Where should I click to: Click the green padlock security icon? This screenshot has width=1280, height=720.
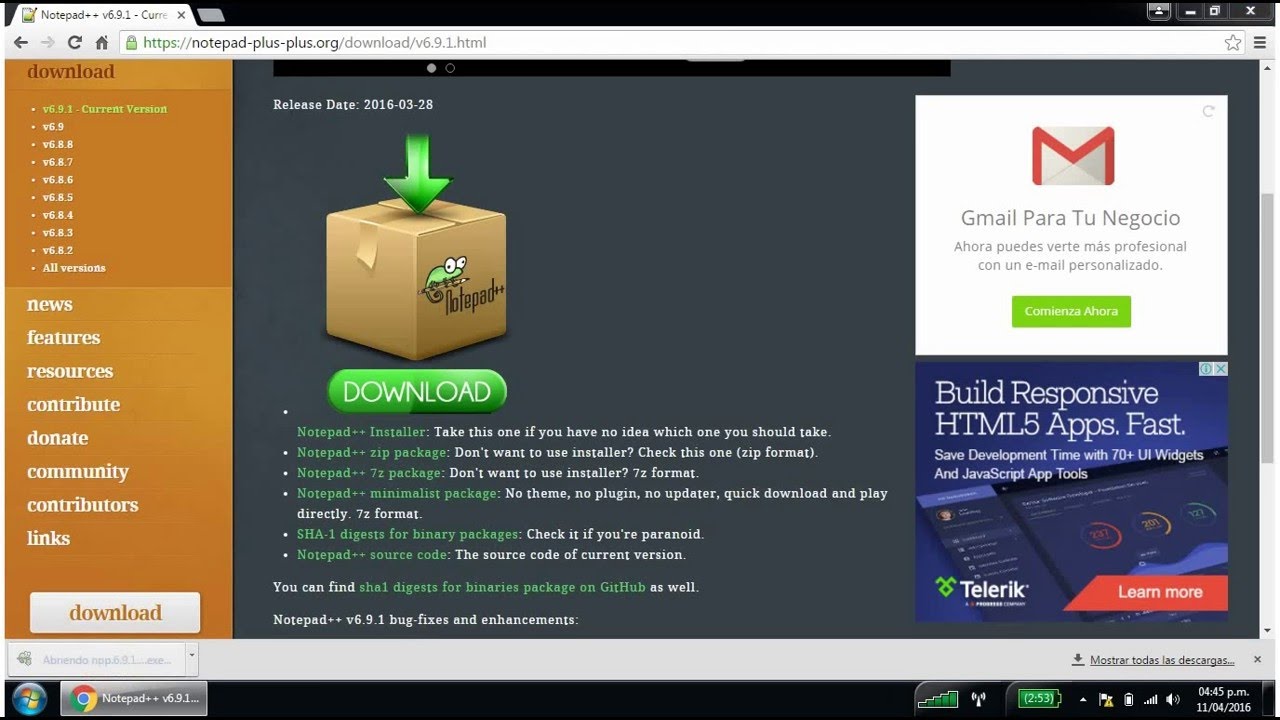(x=131, y=43)
